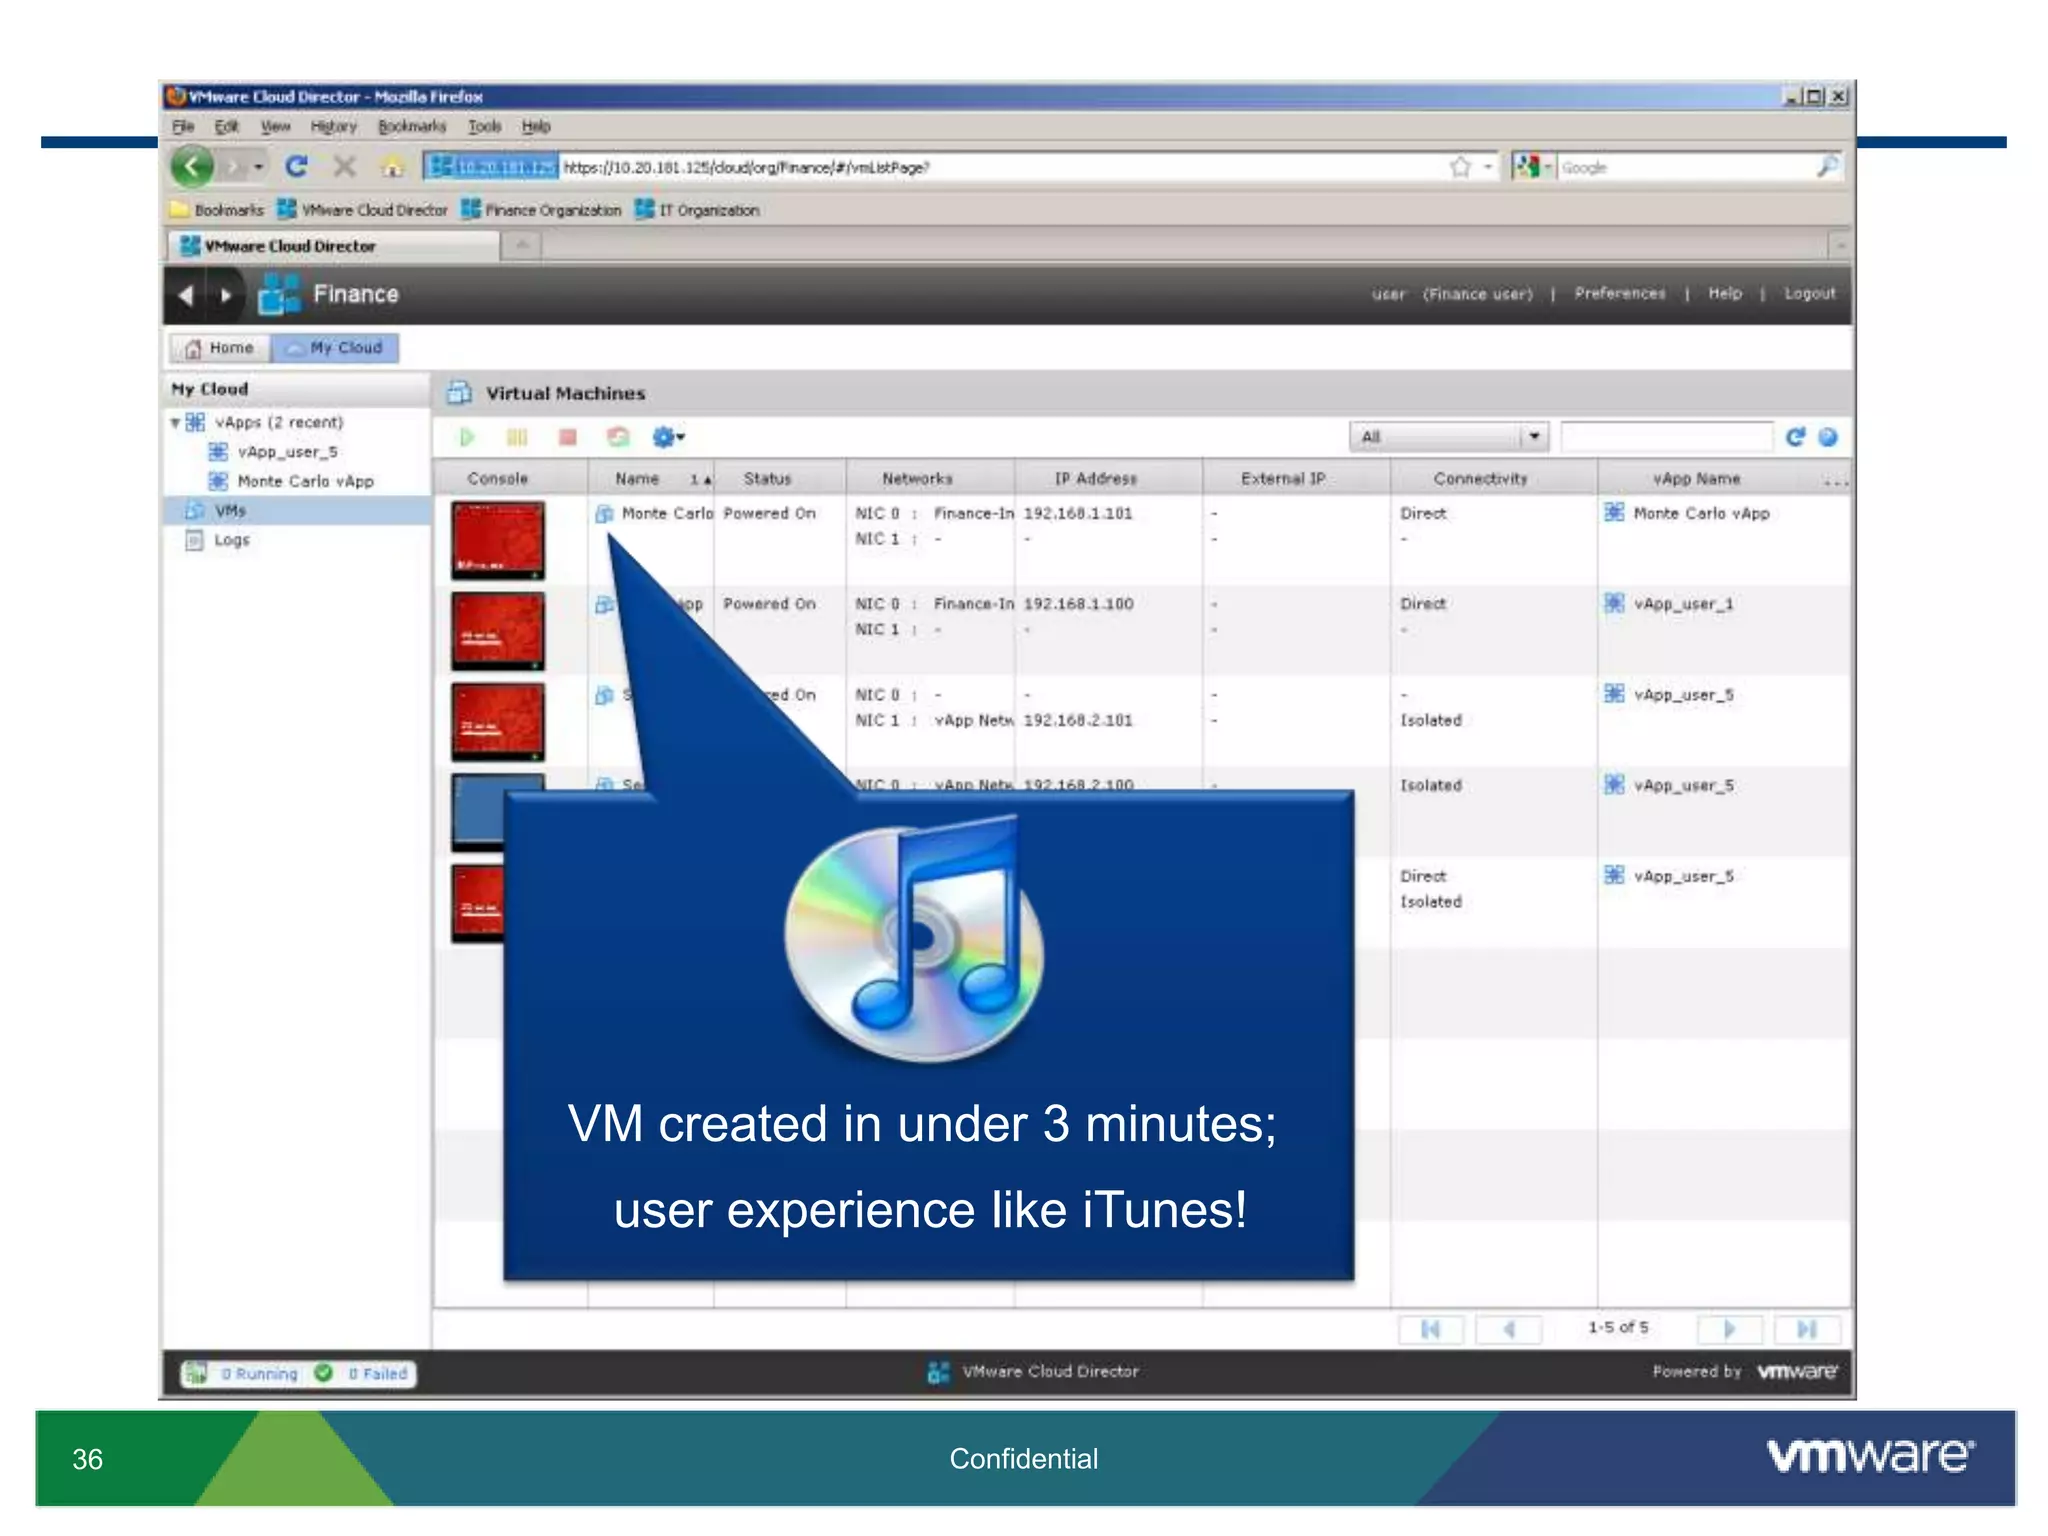Open the History menu
This screenshot has height=1536, width=2048.
333,127
